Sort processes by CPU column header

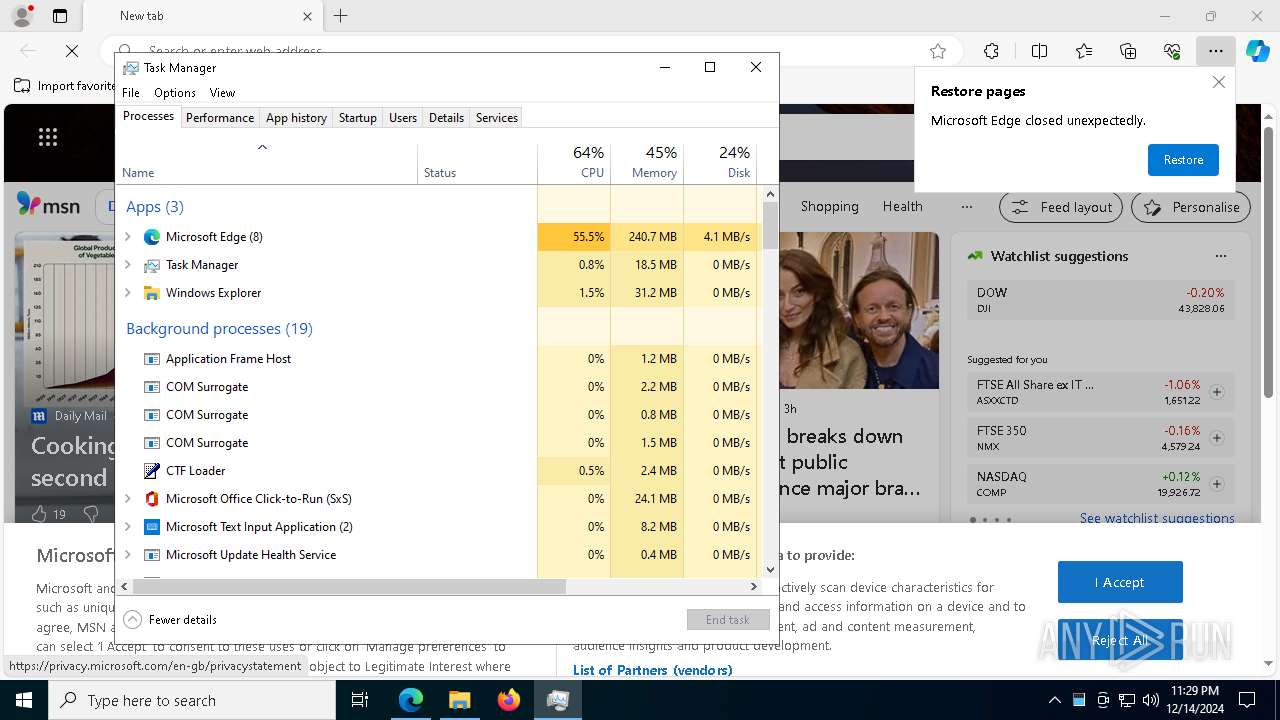click(x=574, y=163)
